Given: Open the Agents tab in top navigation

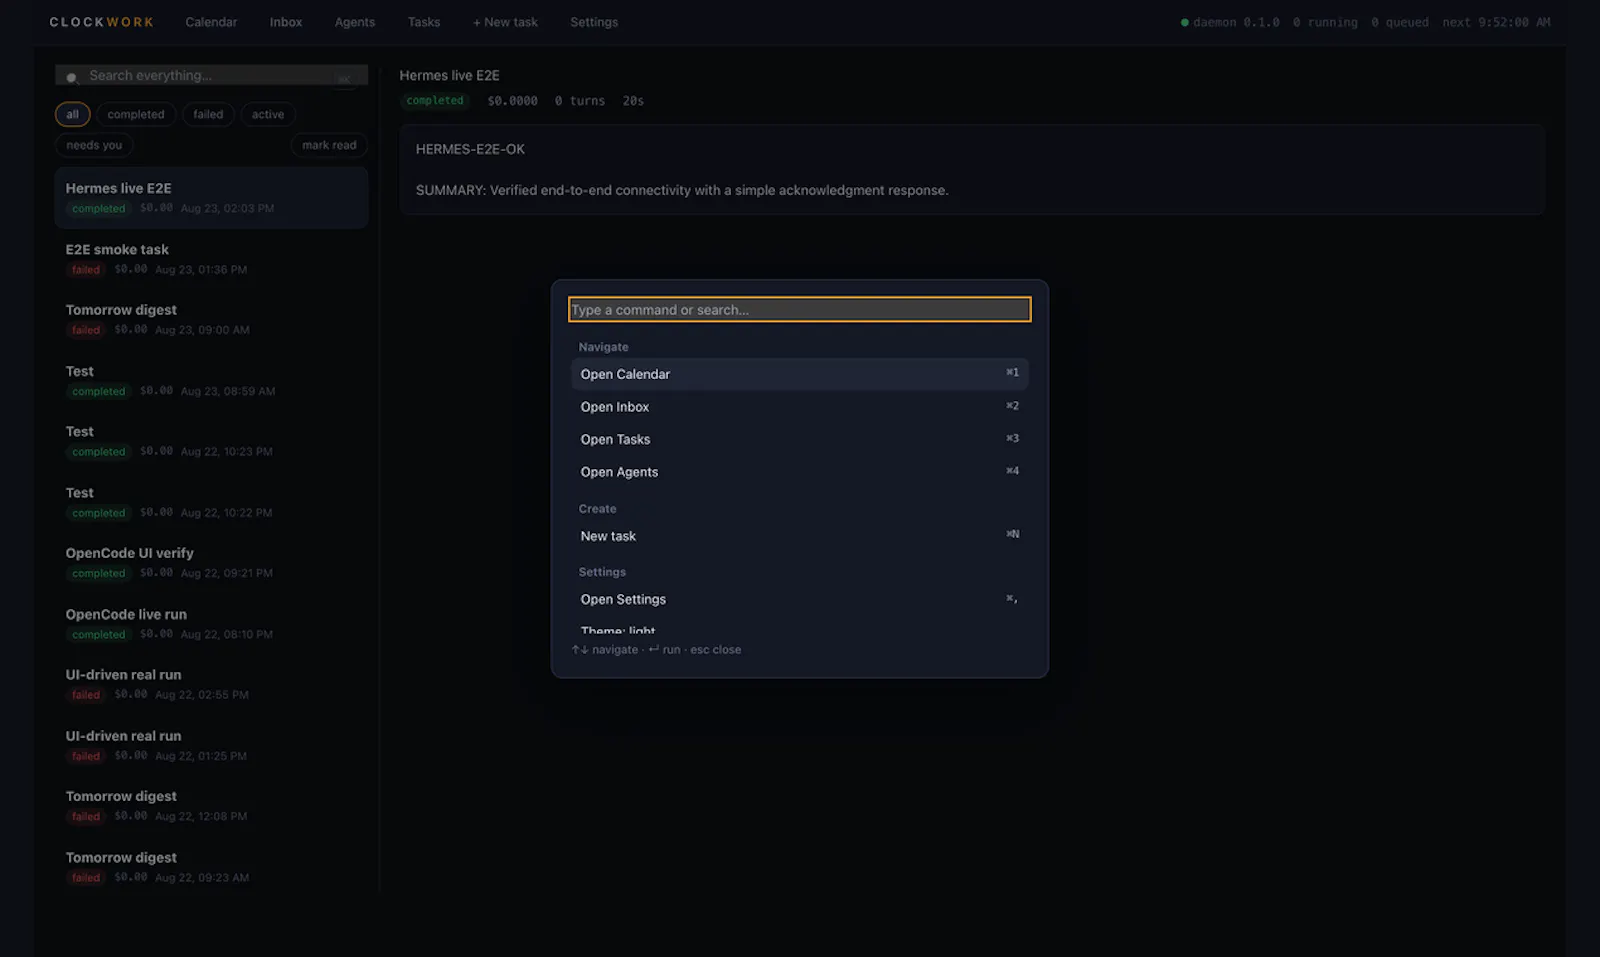Looking at the screenshot, I should click(x=355, y=22).
